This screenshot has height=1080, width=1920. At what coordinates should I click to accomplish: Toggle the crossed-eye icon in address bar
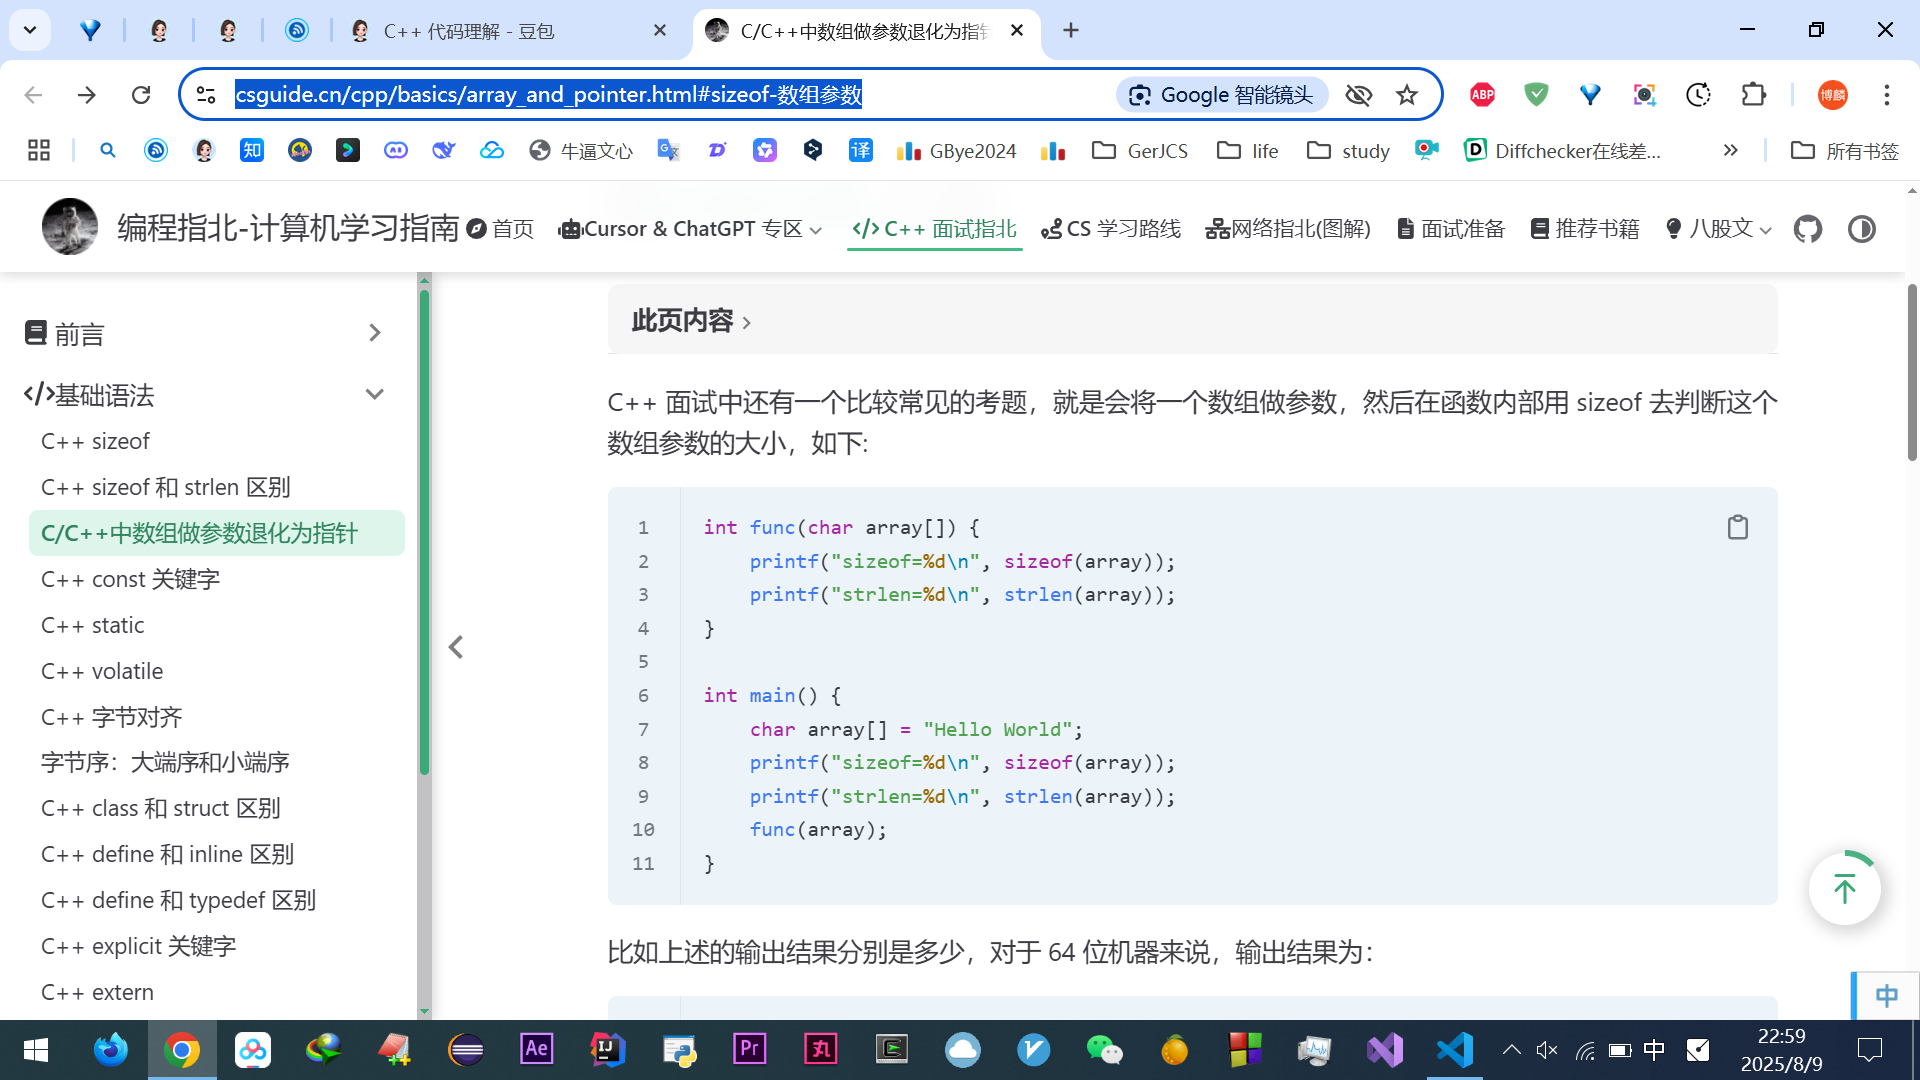pyautogui.click(x=1358, y=95)
